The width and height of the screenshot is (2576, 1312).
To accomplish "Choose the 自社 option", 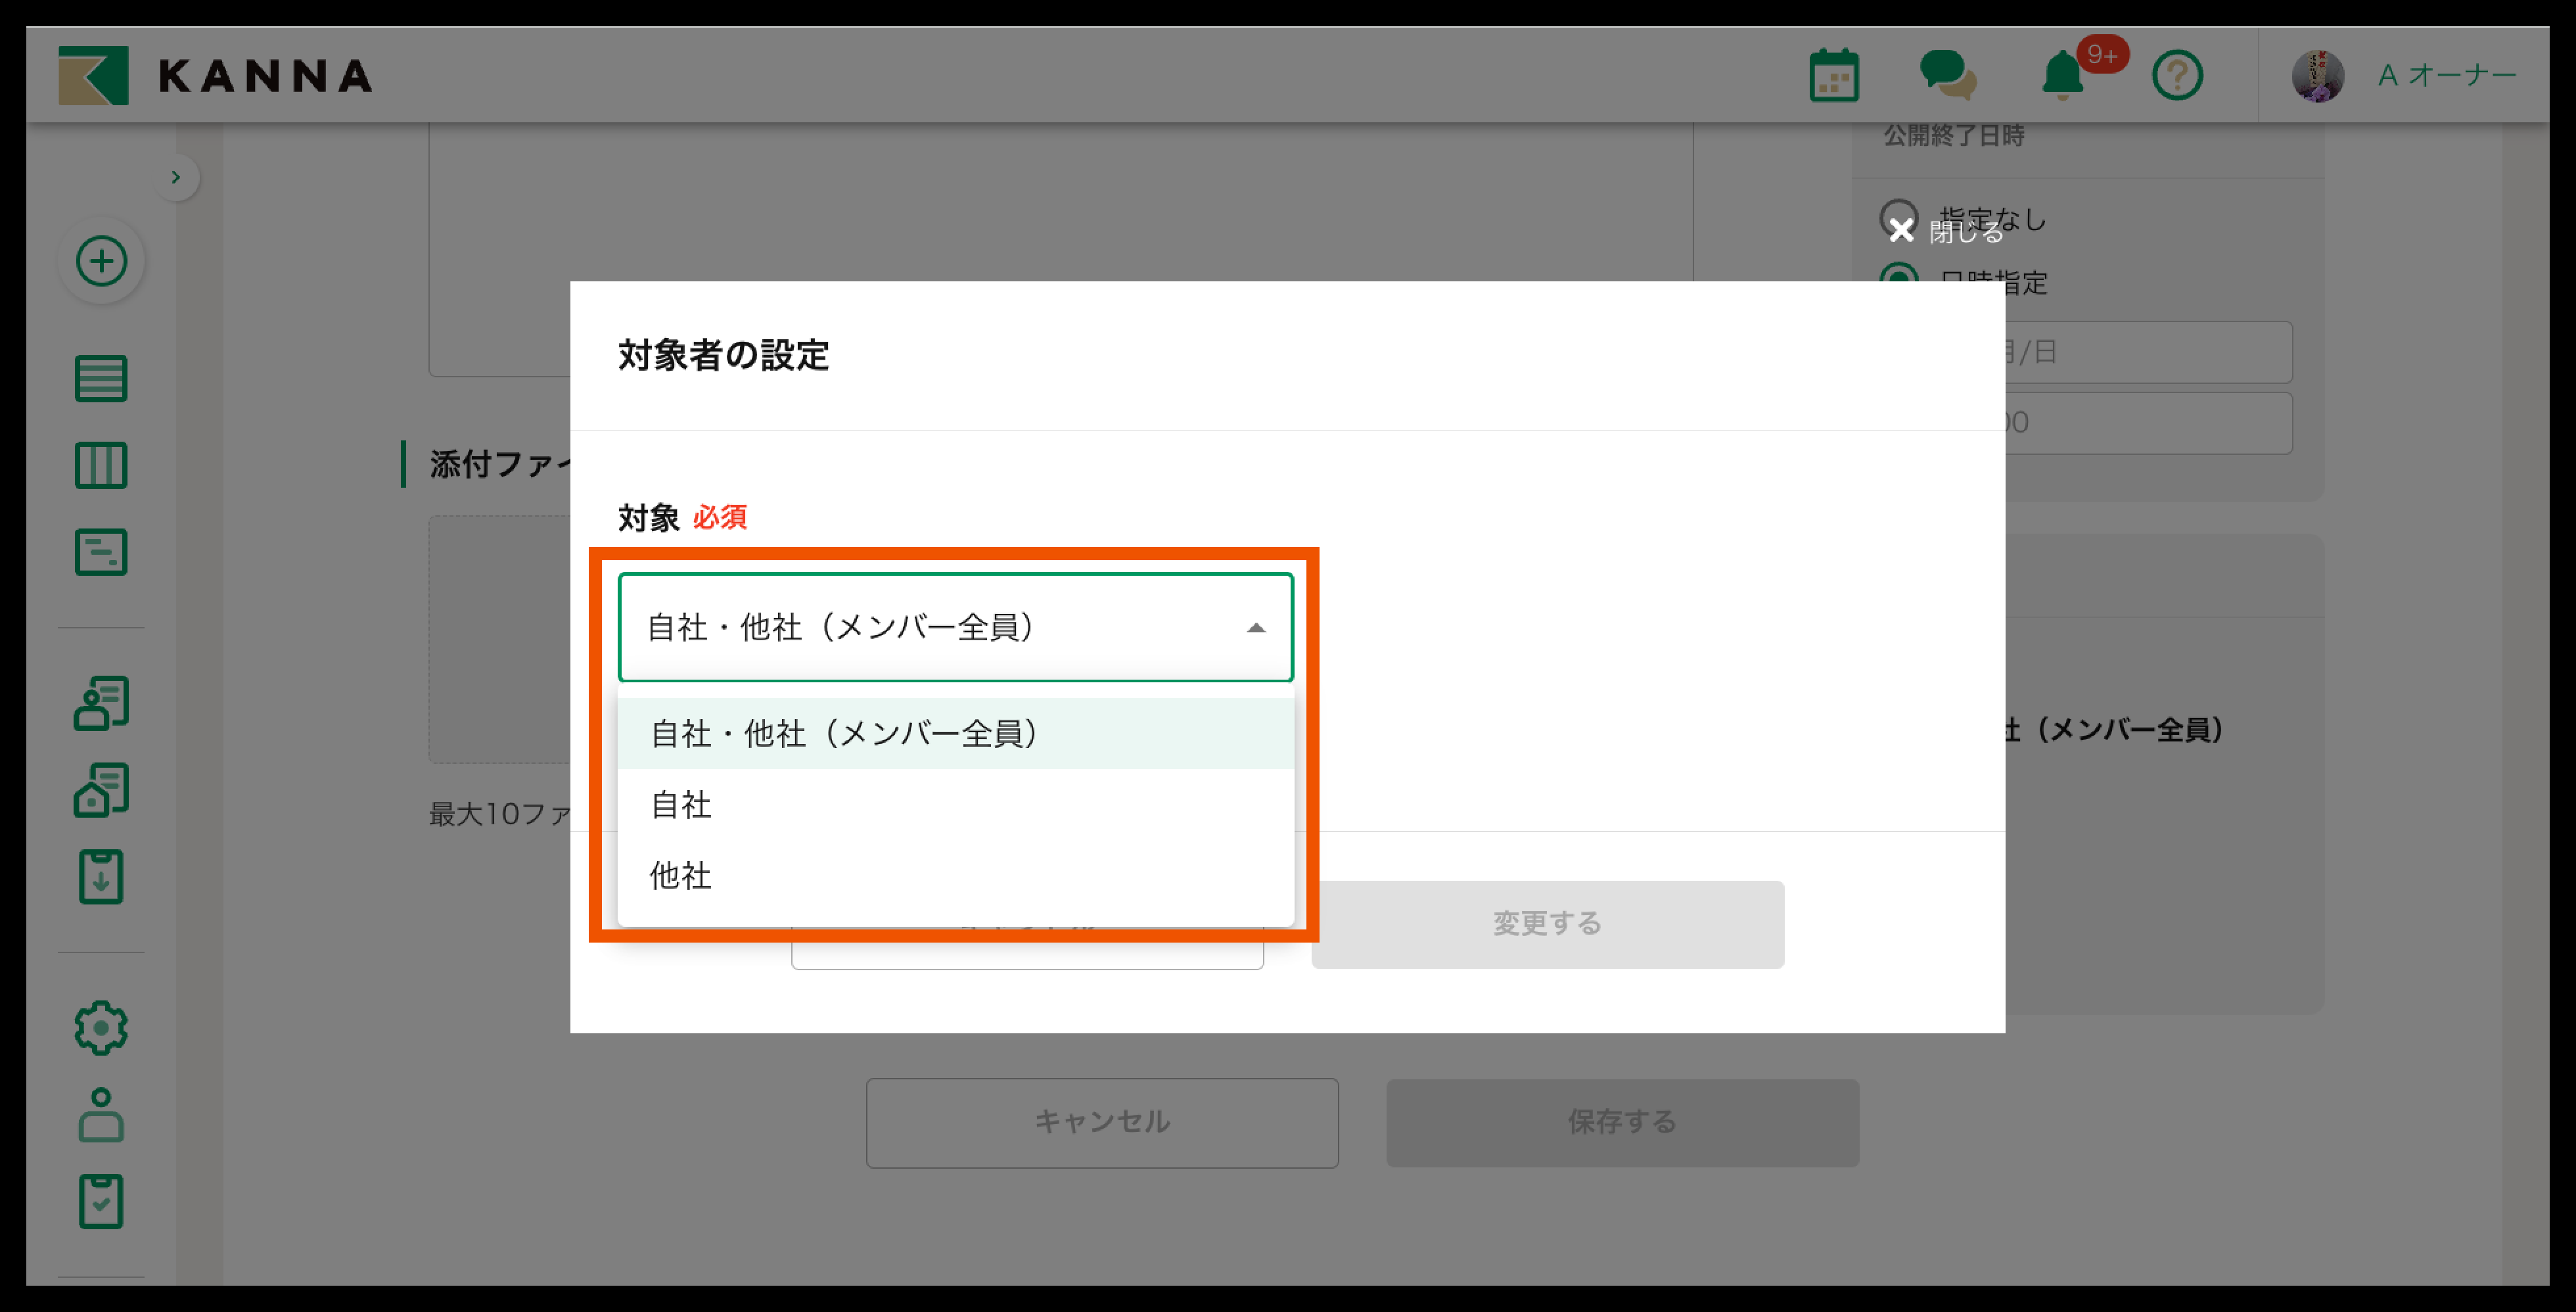I will [682, 805].
